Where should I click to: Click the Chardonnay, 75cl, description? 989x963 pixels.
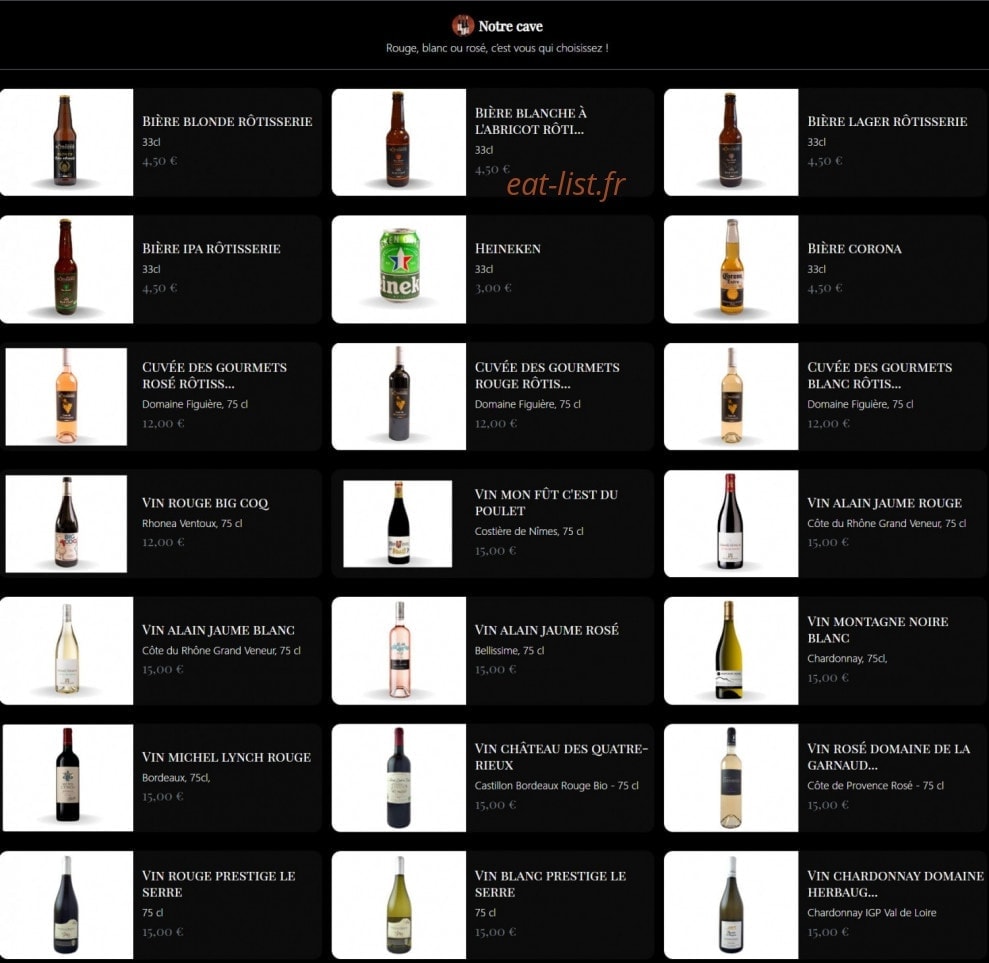pyautogui.click(x=847, y=658)
